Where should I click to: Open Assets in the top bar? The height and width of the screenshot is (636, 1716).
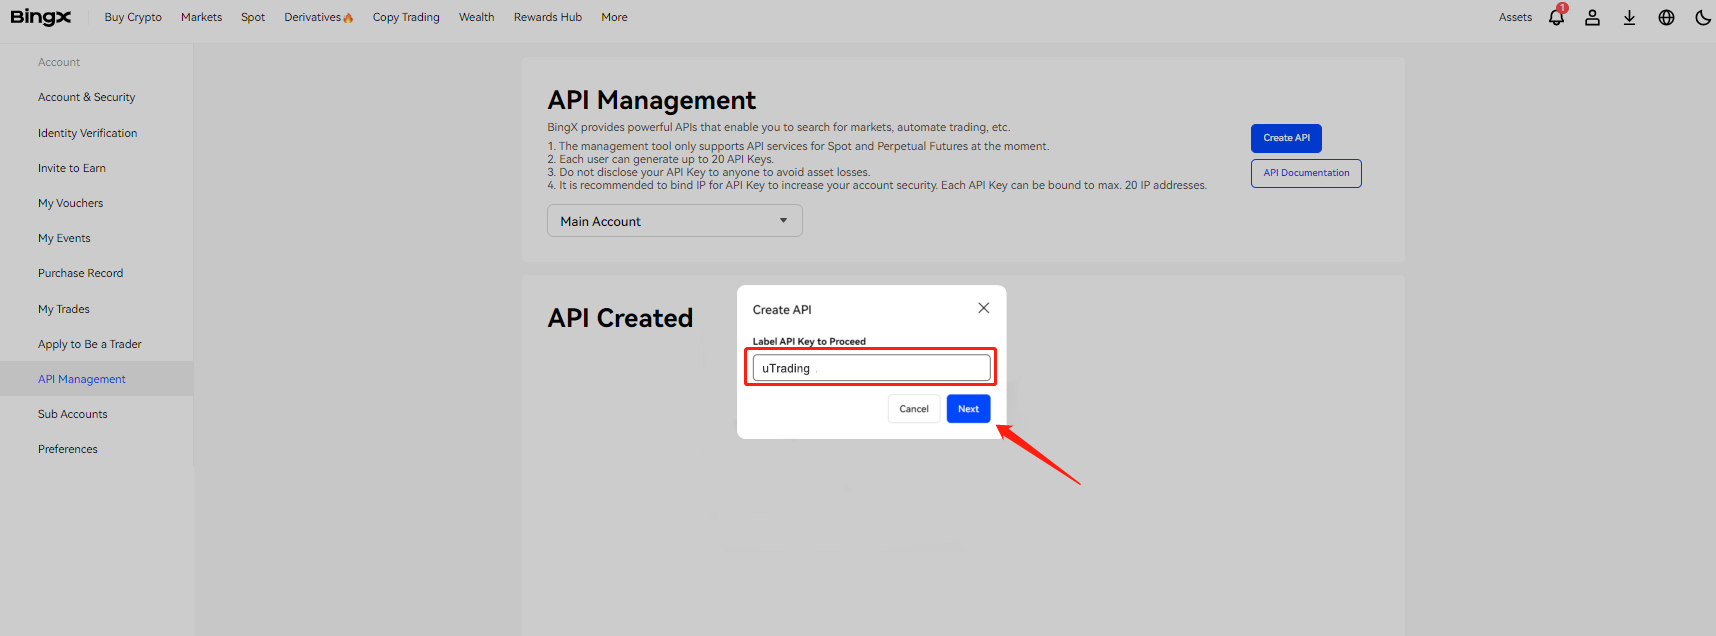(x=1515, y=17)
